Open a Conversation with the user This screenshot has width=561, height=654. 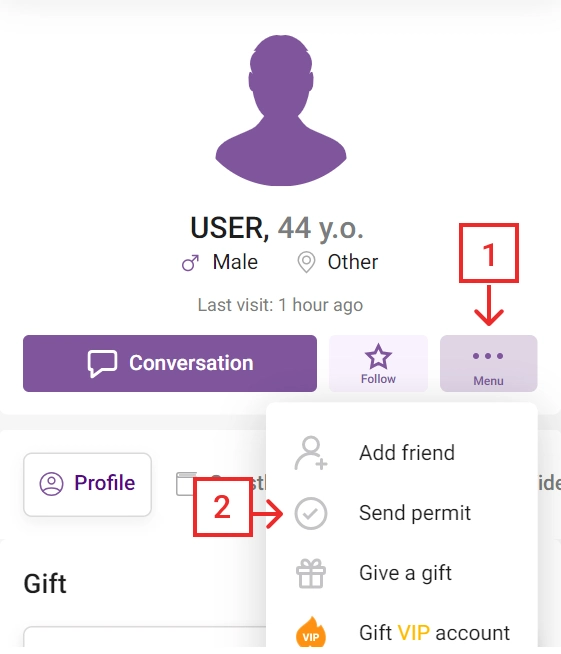[x=170, y=363]
